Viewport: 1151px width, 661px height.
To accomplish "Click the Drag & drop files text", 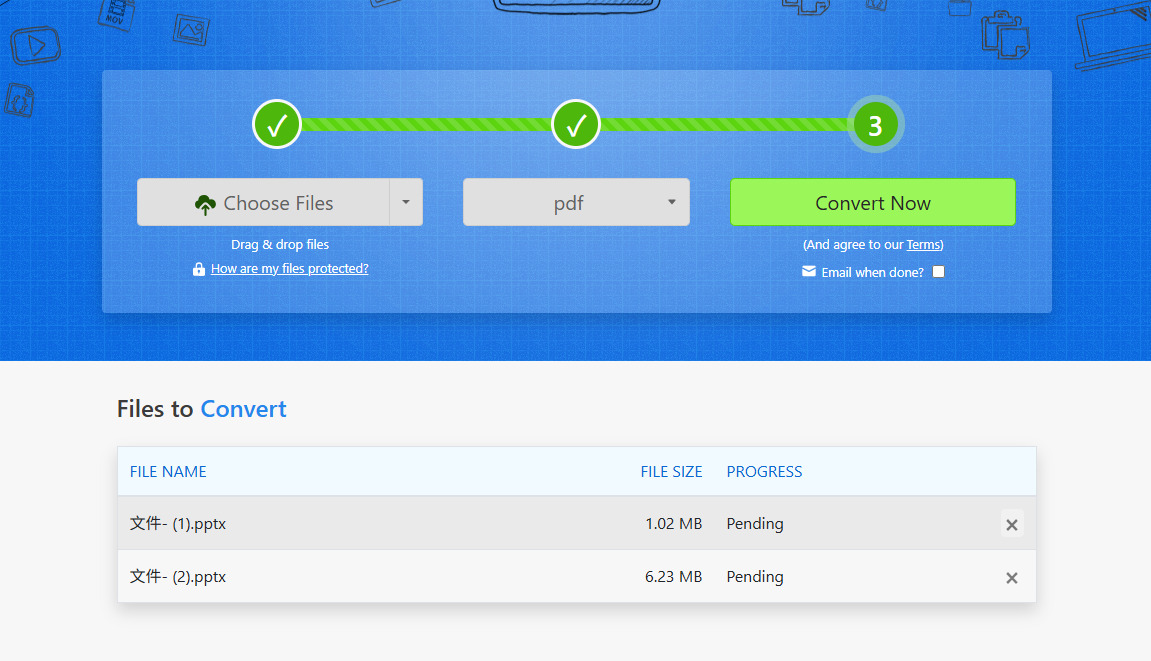I will pos(280,245).
